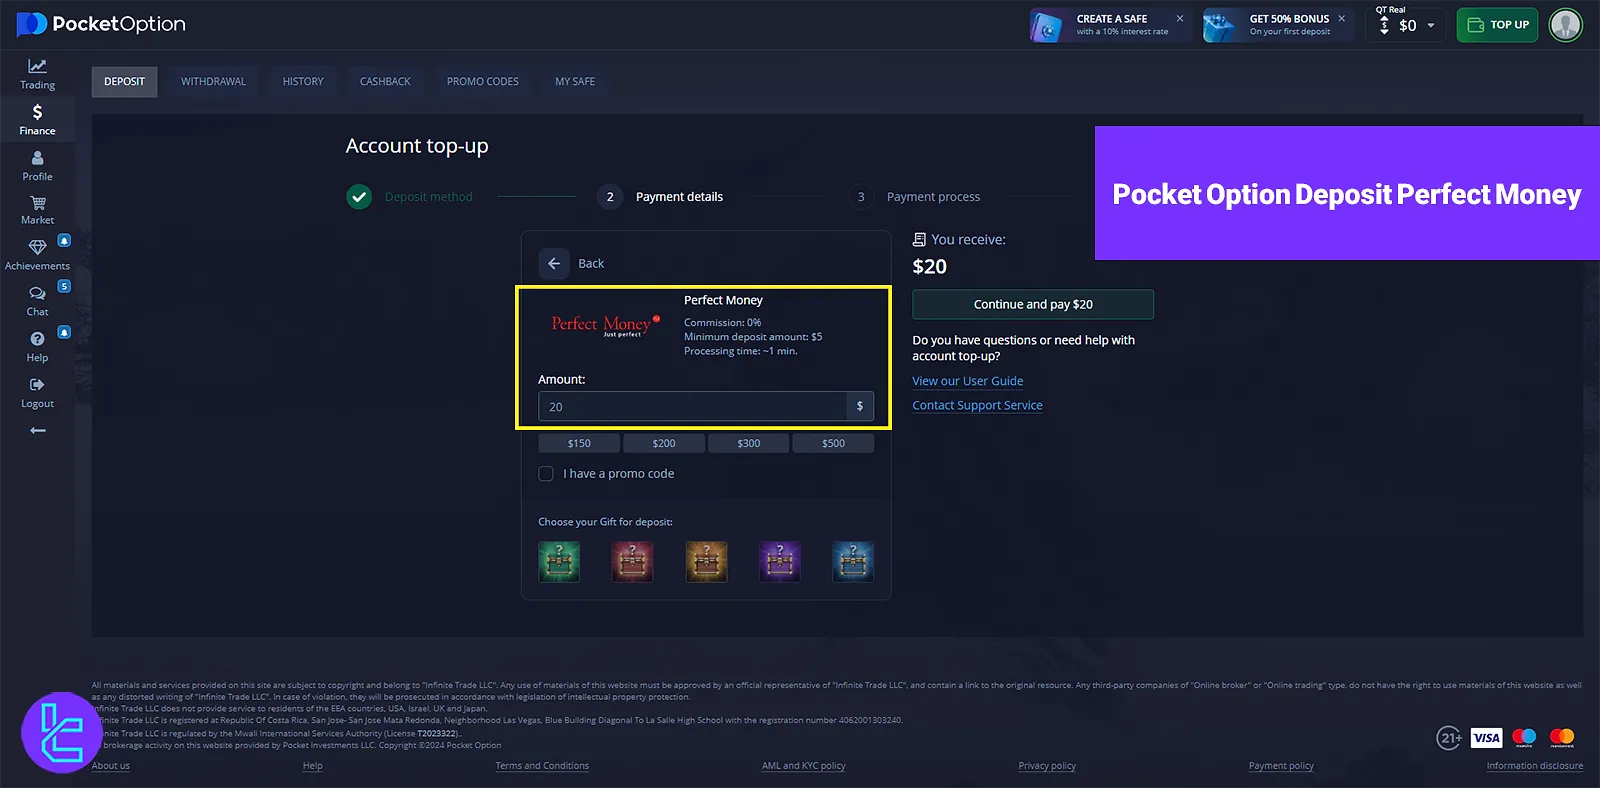Image resolution: width=1600 pixels, height=788 pixels.
Task: Click the Back arrow button
Action: click(554, 264)
